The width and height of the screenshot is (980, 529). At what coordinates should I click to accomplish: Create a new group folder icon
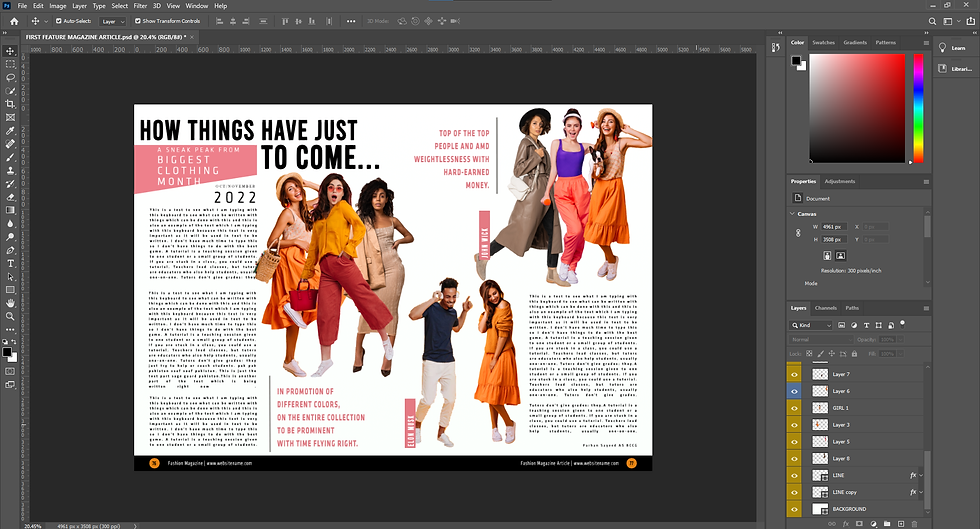[x=887, y=524]
